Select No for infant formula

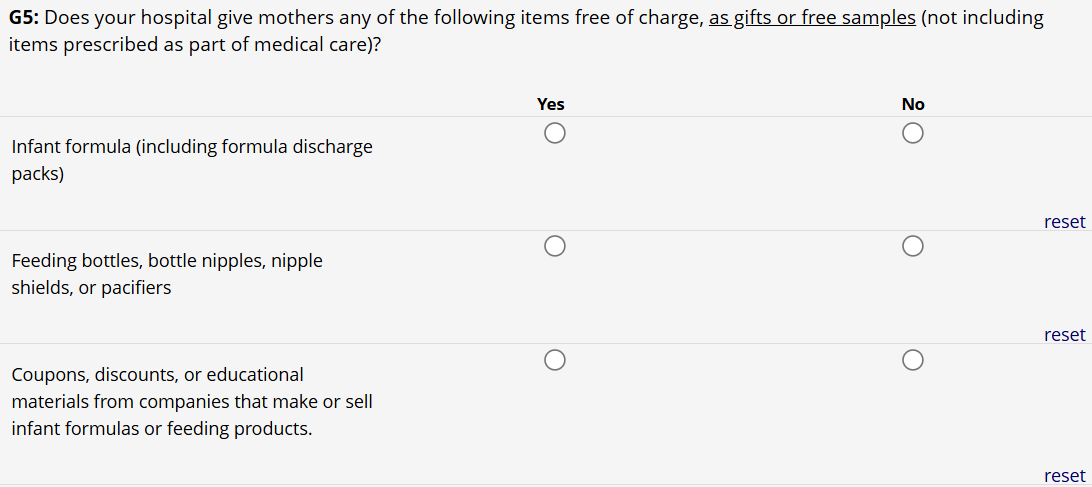911,133
